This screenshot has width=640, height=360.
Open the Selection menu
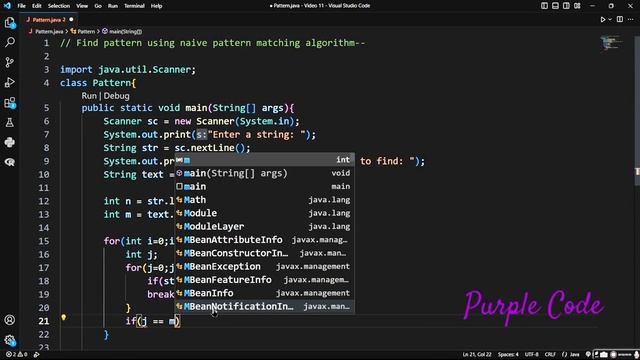pyautogui.click(x=59, y=6)
